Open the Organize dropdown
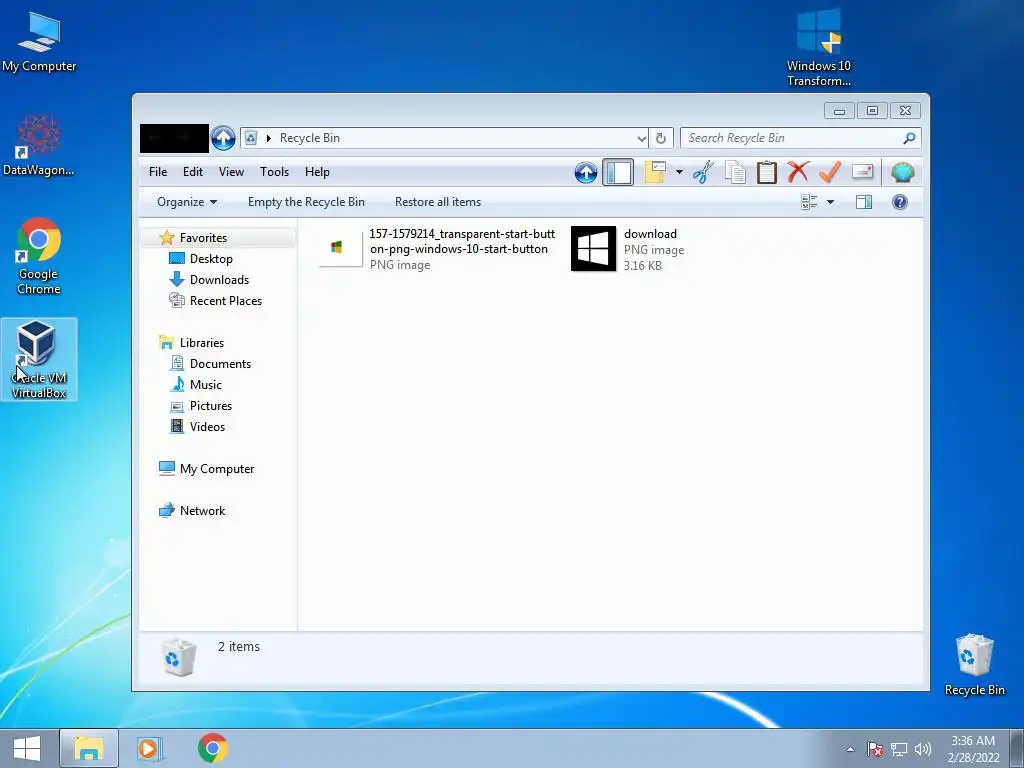 pos(187,202)
